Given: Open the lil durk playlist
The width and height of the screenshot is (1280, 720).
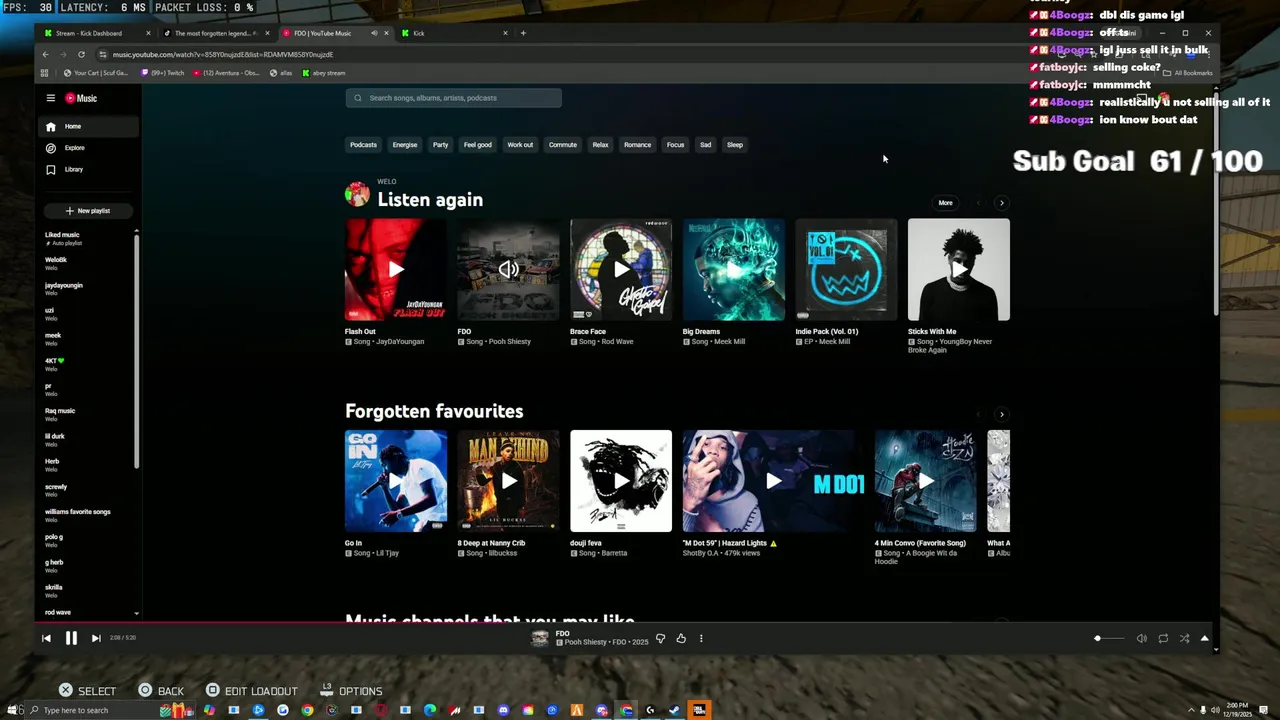Looking at the screenshot, I should click(x=88, y=440).
